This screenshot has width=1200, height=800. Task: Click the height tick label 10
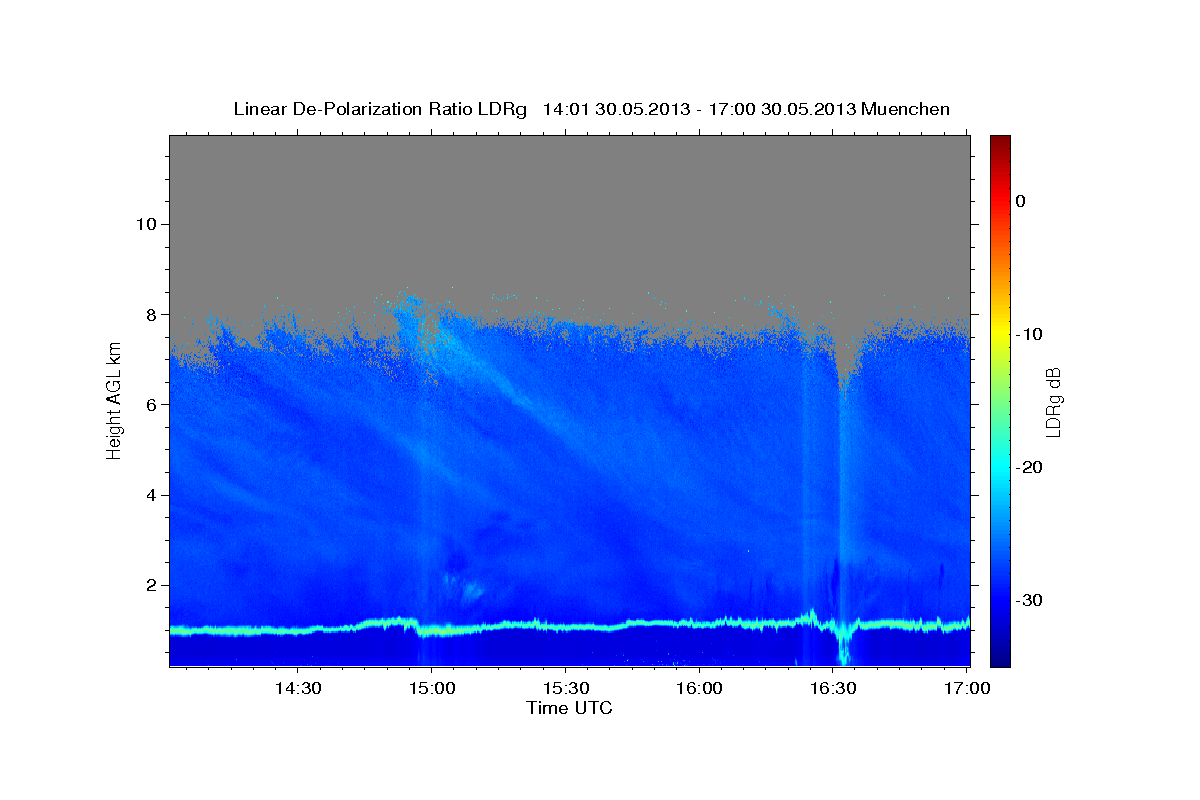click(149, 224)
